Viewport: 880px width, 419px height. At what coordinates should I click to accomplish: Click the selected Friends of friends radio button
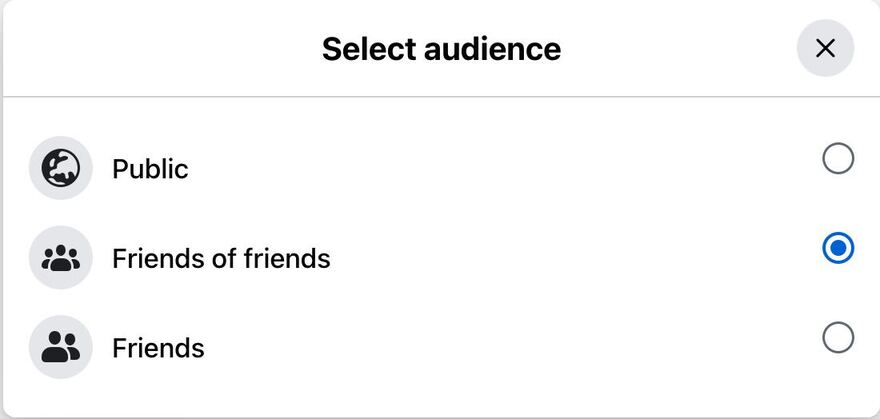click(838, 248)
